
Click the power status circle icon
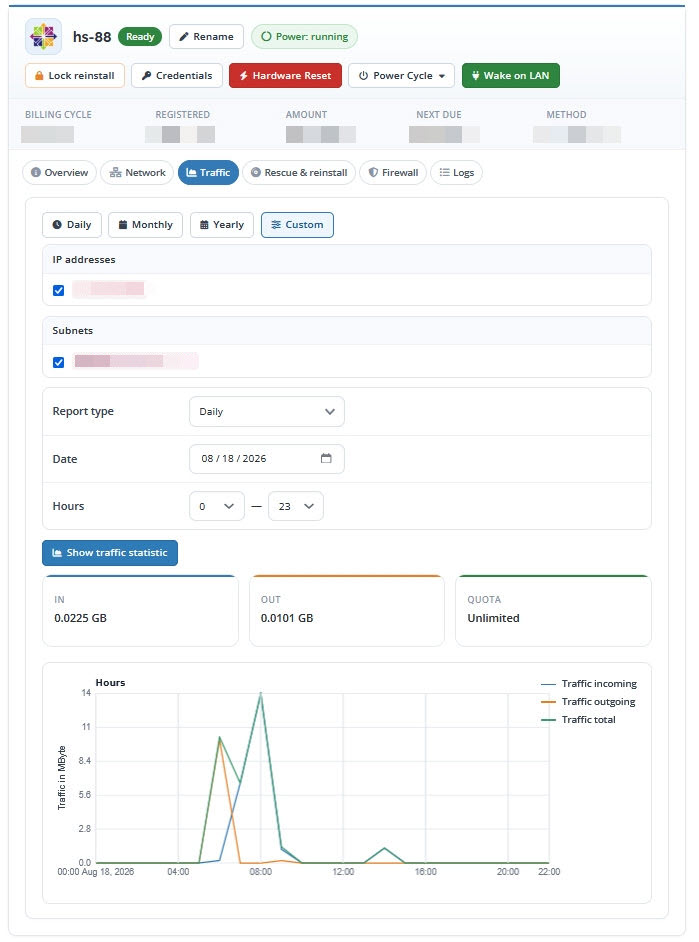266,37
